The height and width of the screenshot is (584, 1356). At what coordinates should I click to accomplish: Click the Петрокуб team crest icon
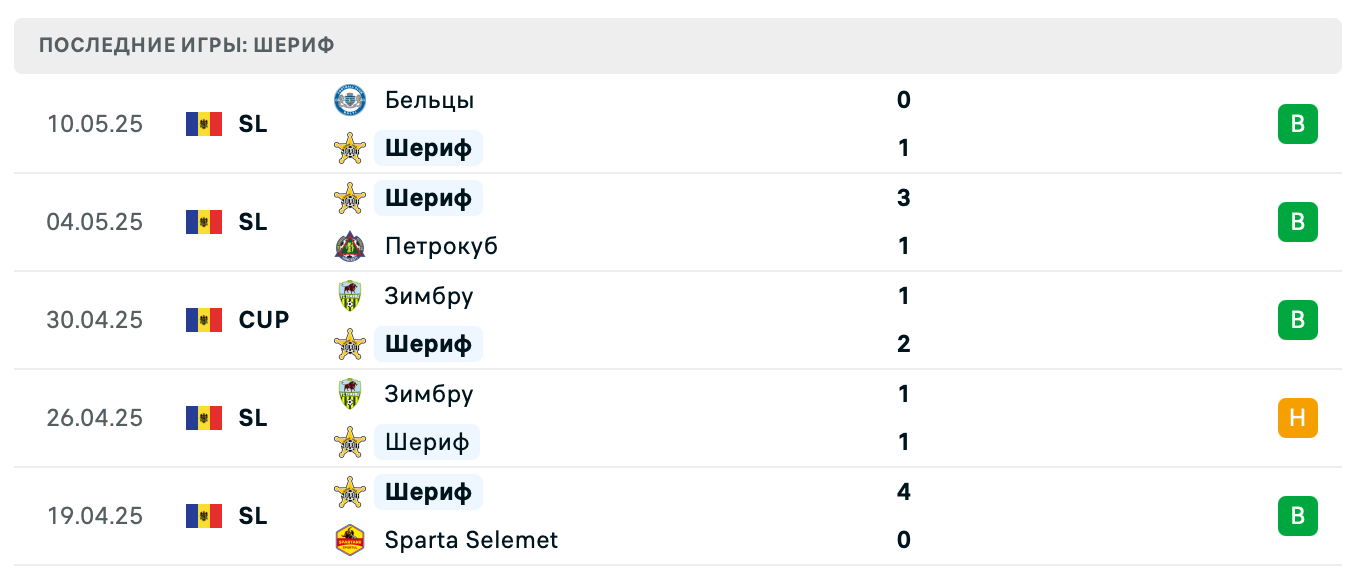(x=350, y=246)
